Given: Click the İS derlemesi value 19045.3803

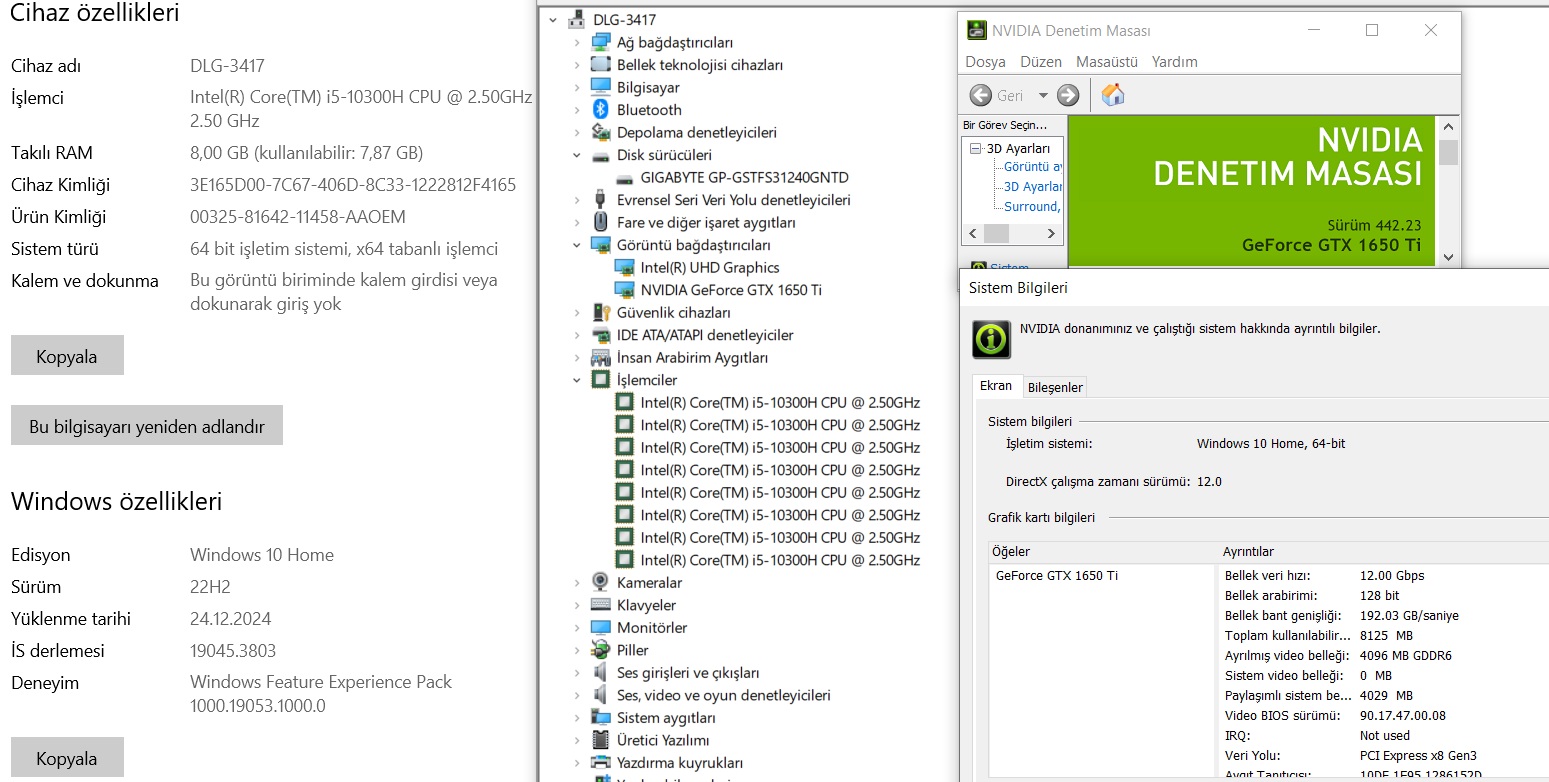Looking at the screenshot, I should coord(233,651).
